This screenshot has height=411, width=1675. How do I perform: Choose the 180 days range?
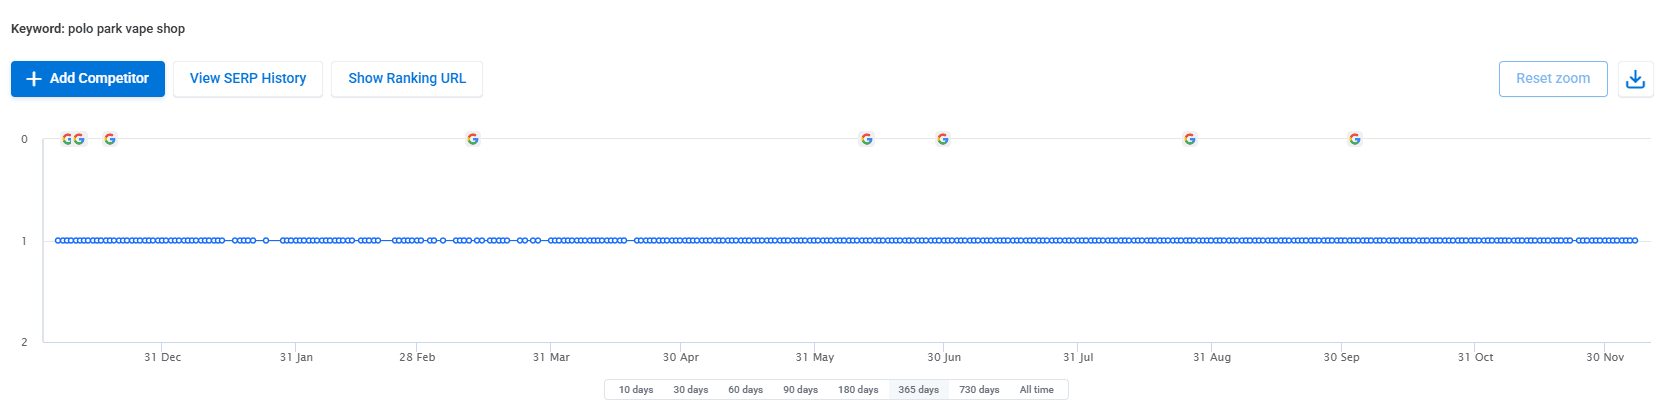858,390
